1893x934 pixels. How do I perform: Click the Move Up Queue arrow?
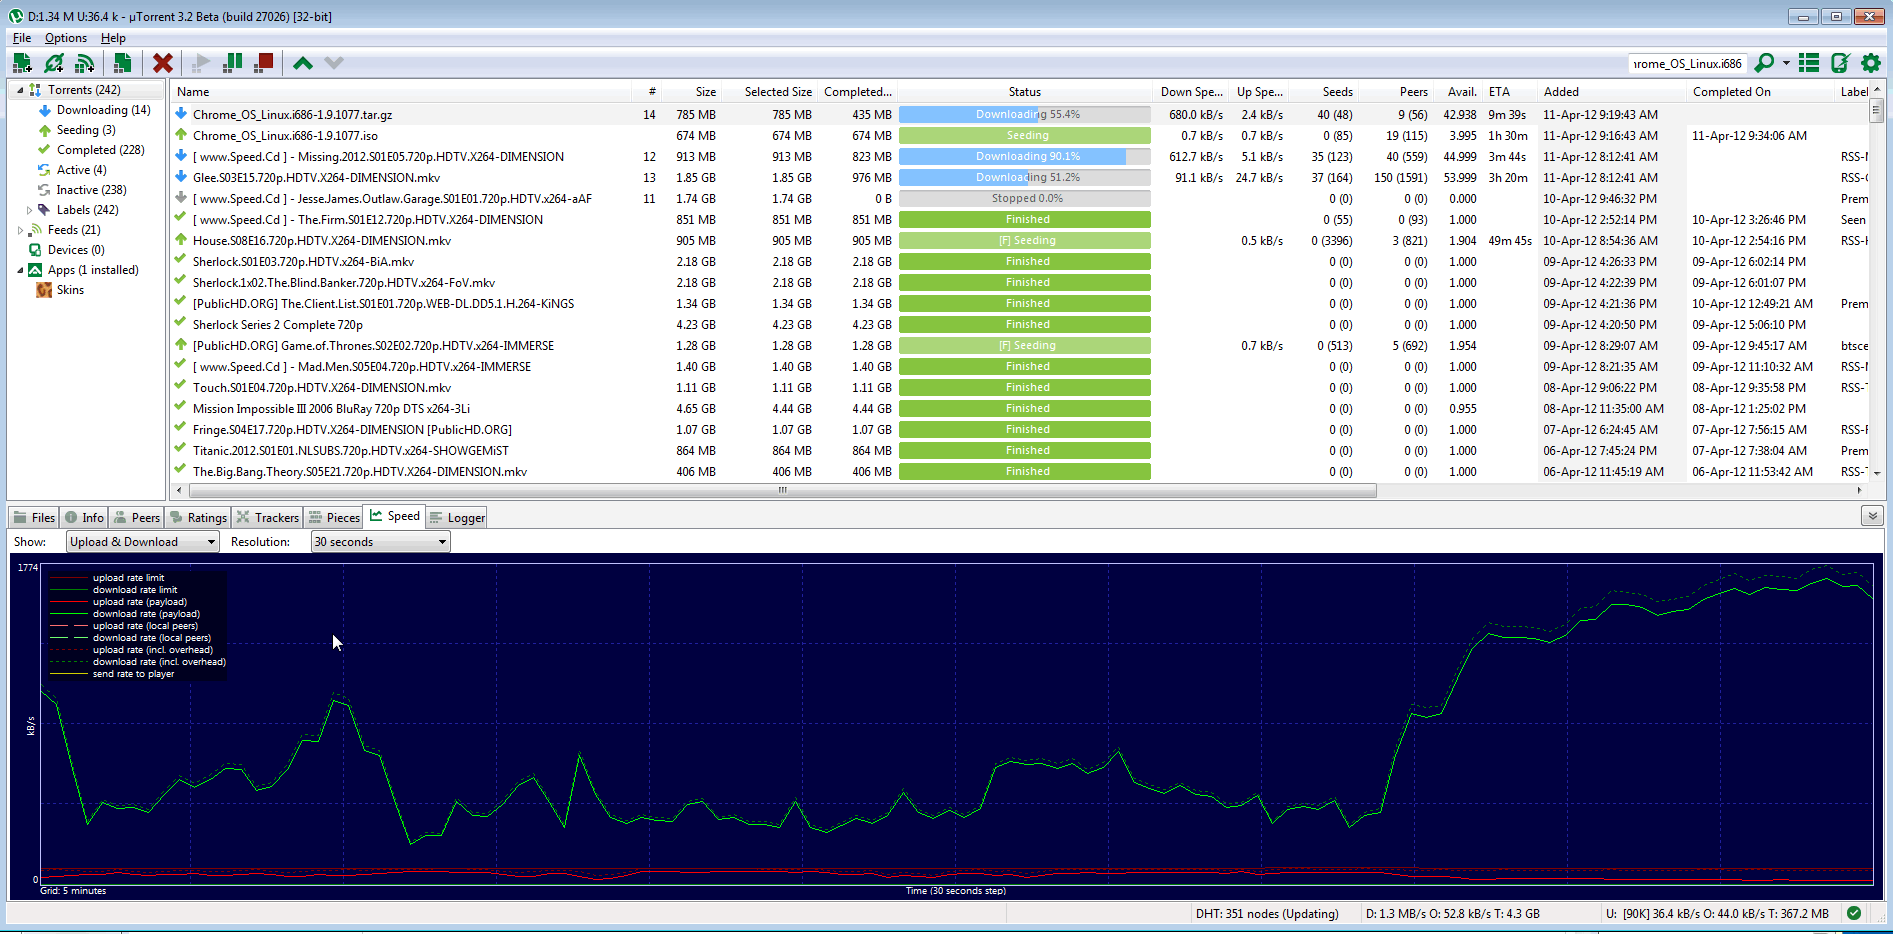tap(303, 63)
